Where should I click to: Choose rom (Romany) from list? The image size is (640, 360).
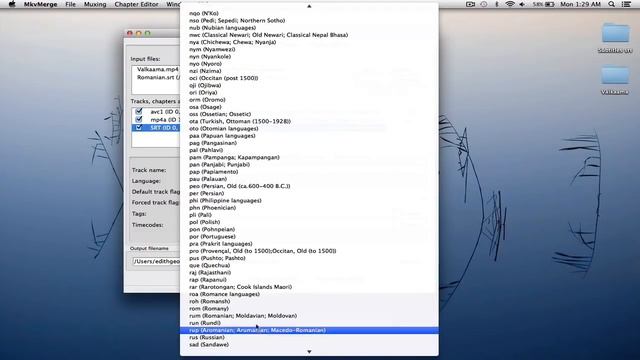pyautogui.click(x=309, y=309)
